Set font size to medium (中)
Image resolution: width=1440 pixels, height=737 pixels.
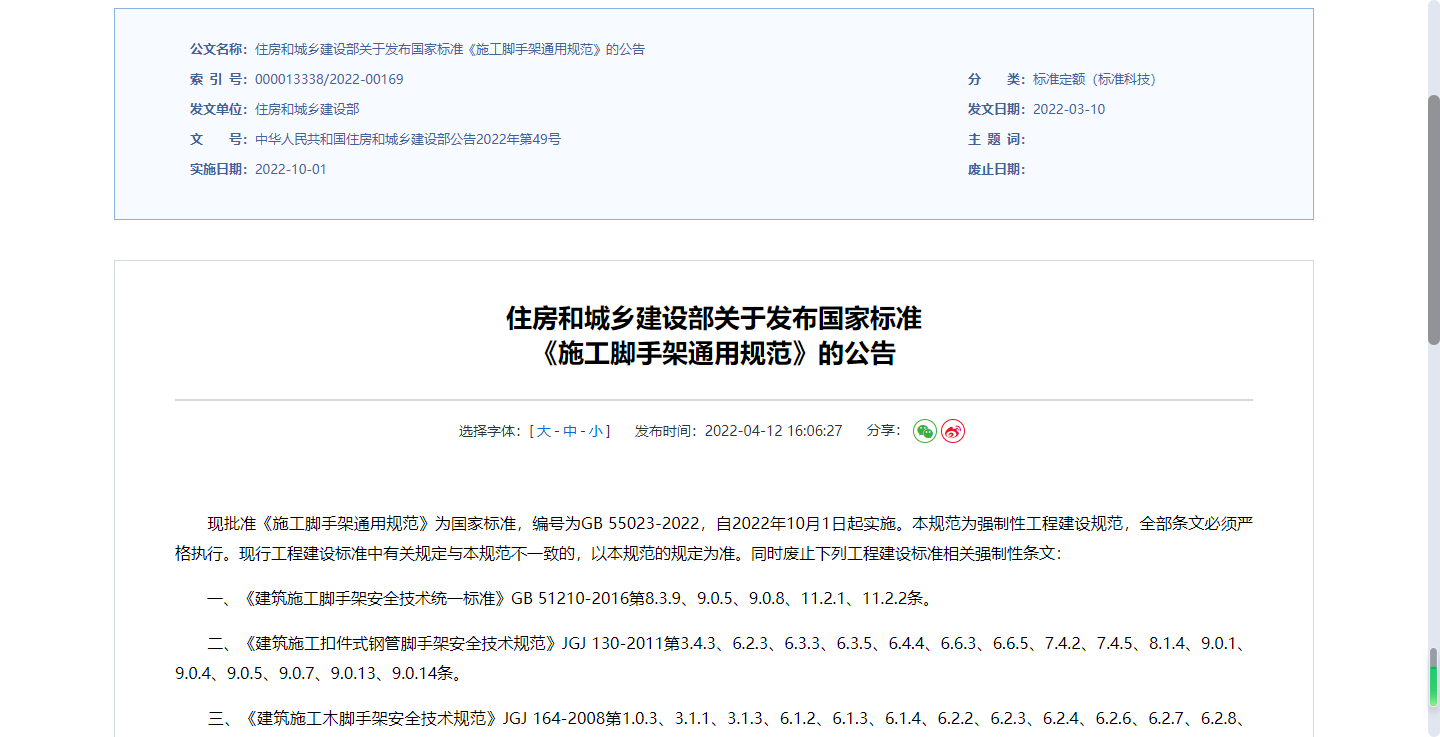[570, 431]
